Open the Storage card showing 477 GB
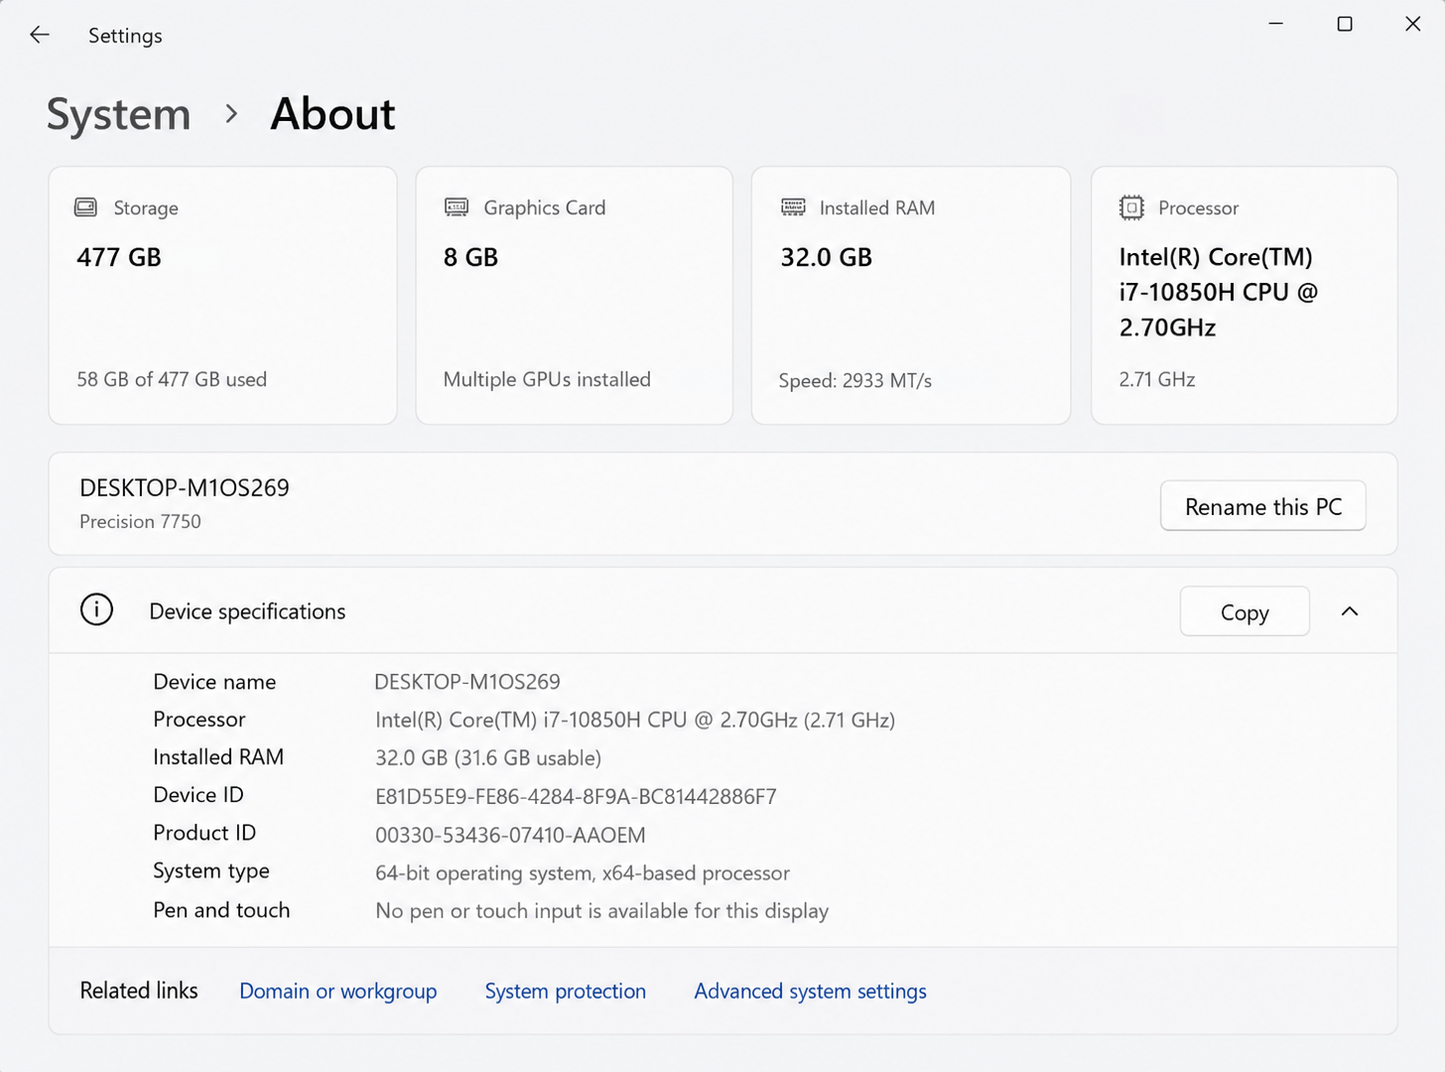This screenshot has height=1072, width=1445. pyautogui.click(x=223, y=295)
